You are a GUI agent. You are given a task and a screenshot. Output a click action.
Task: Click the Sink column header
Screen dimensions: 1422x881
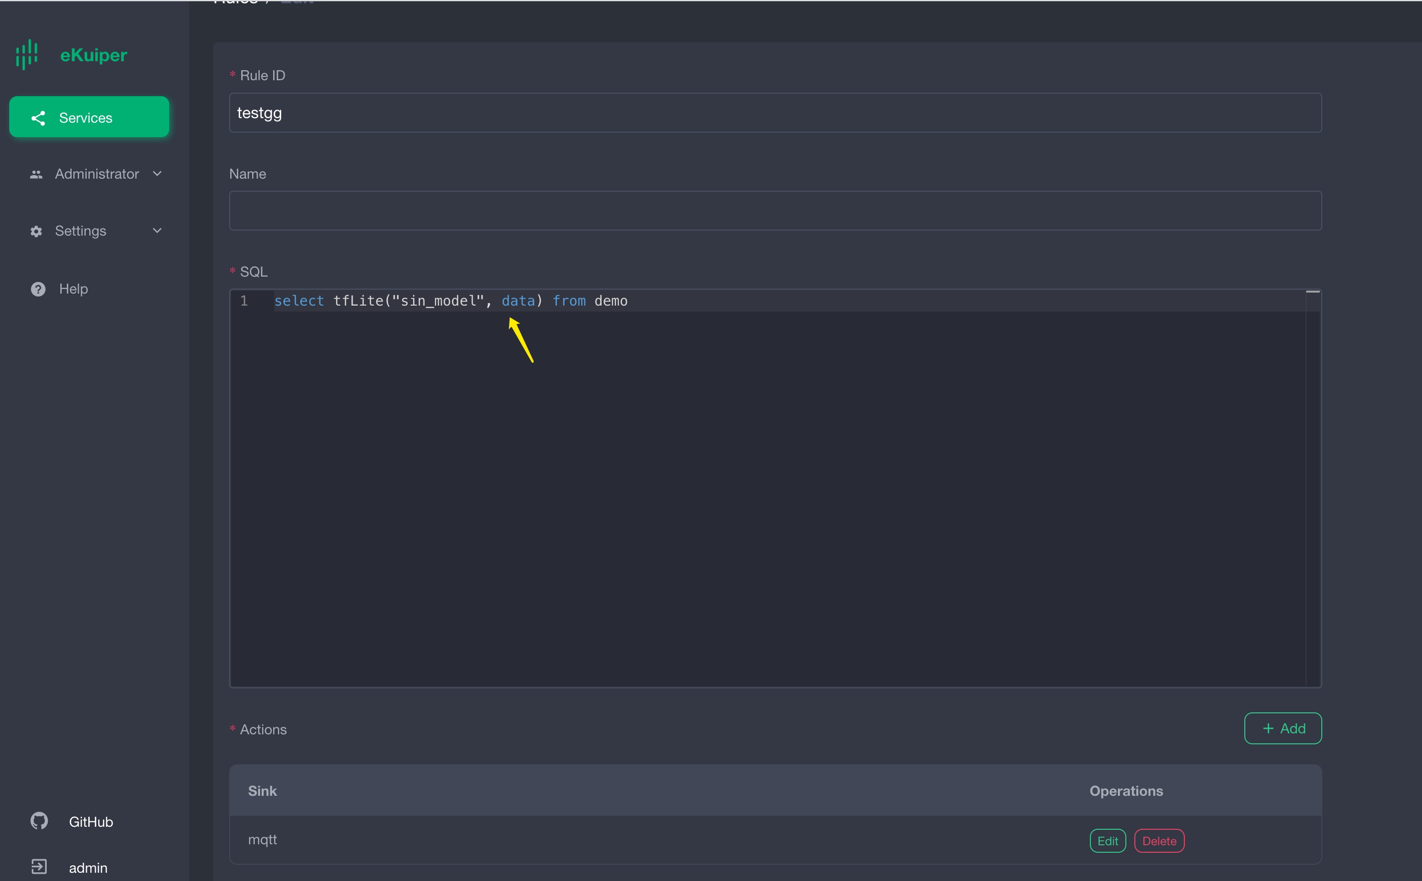(262, 791)
